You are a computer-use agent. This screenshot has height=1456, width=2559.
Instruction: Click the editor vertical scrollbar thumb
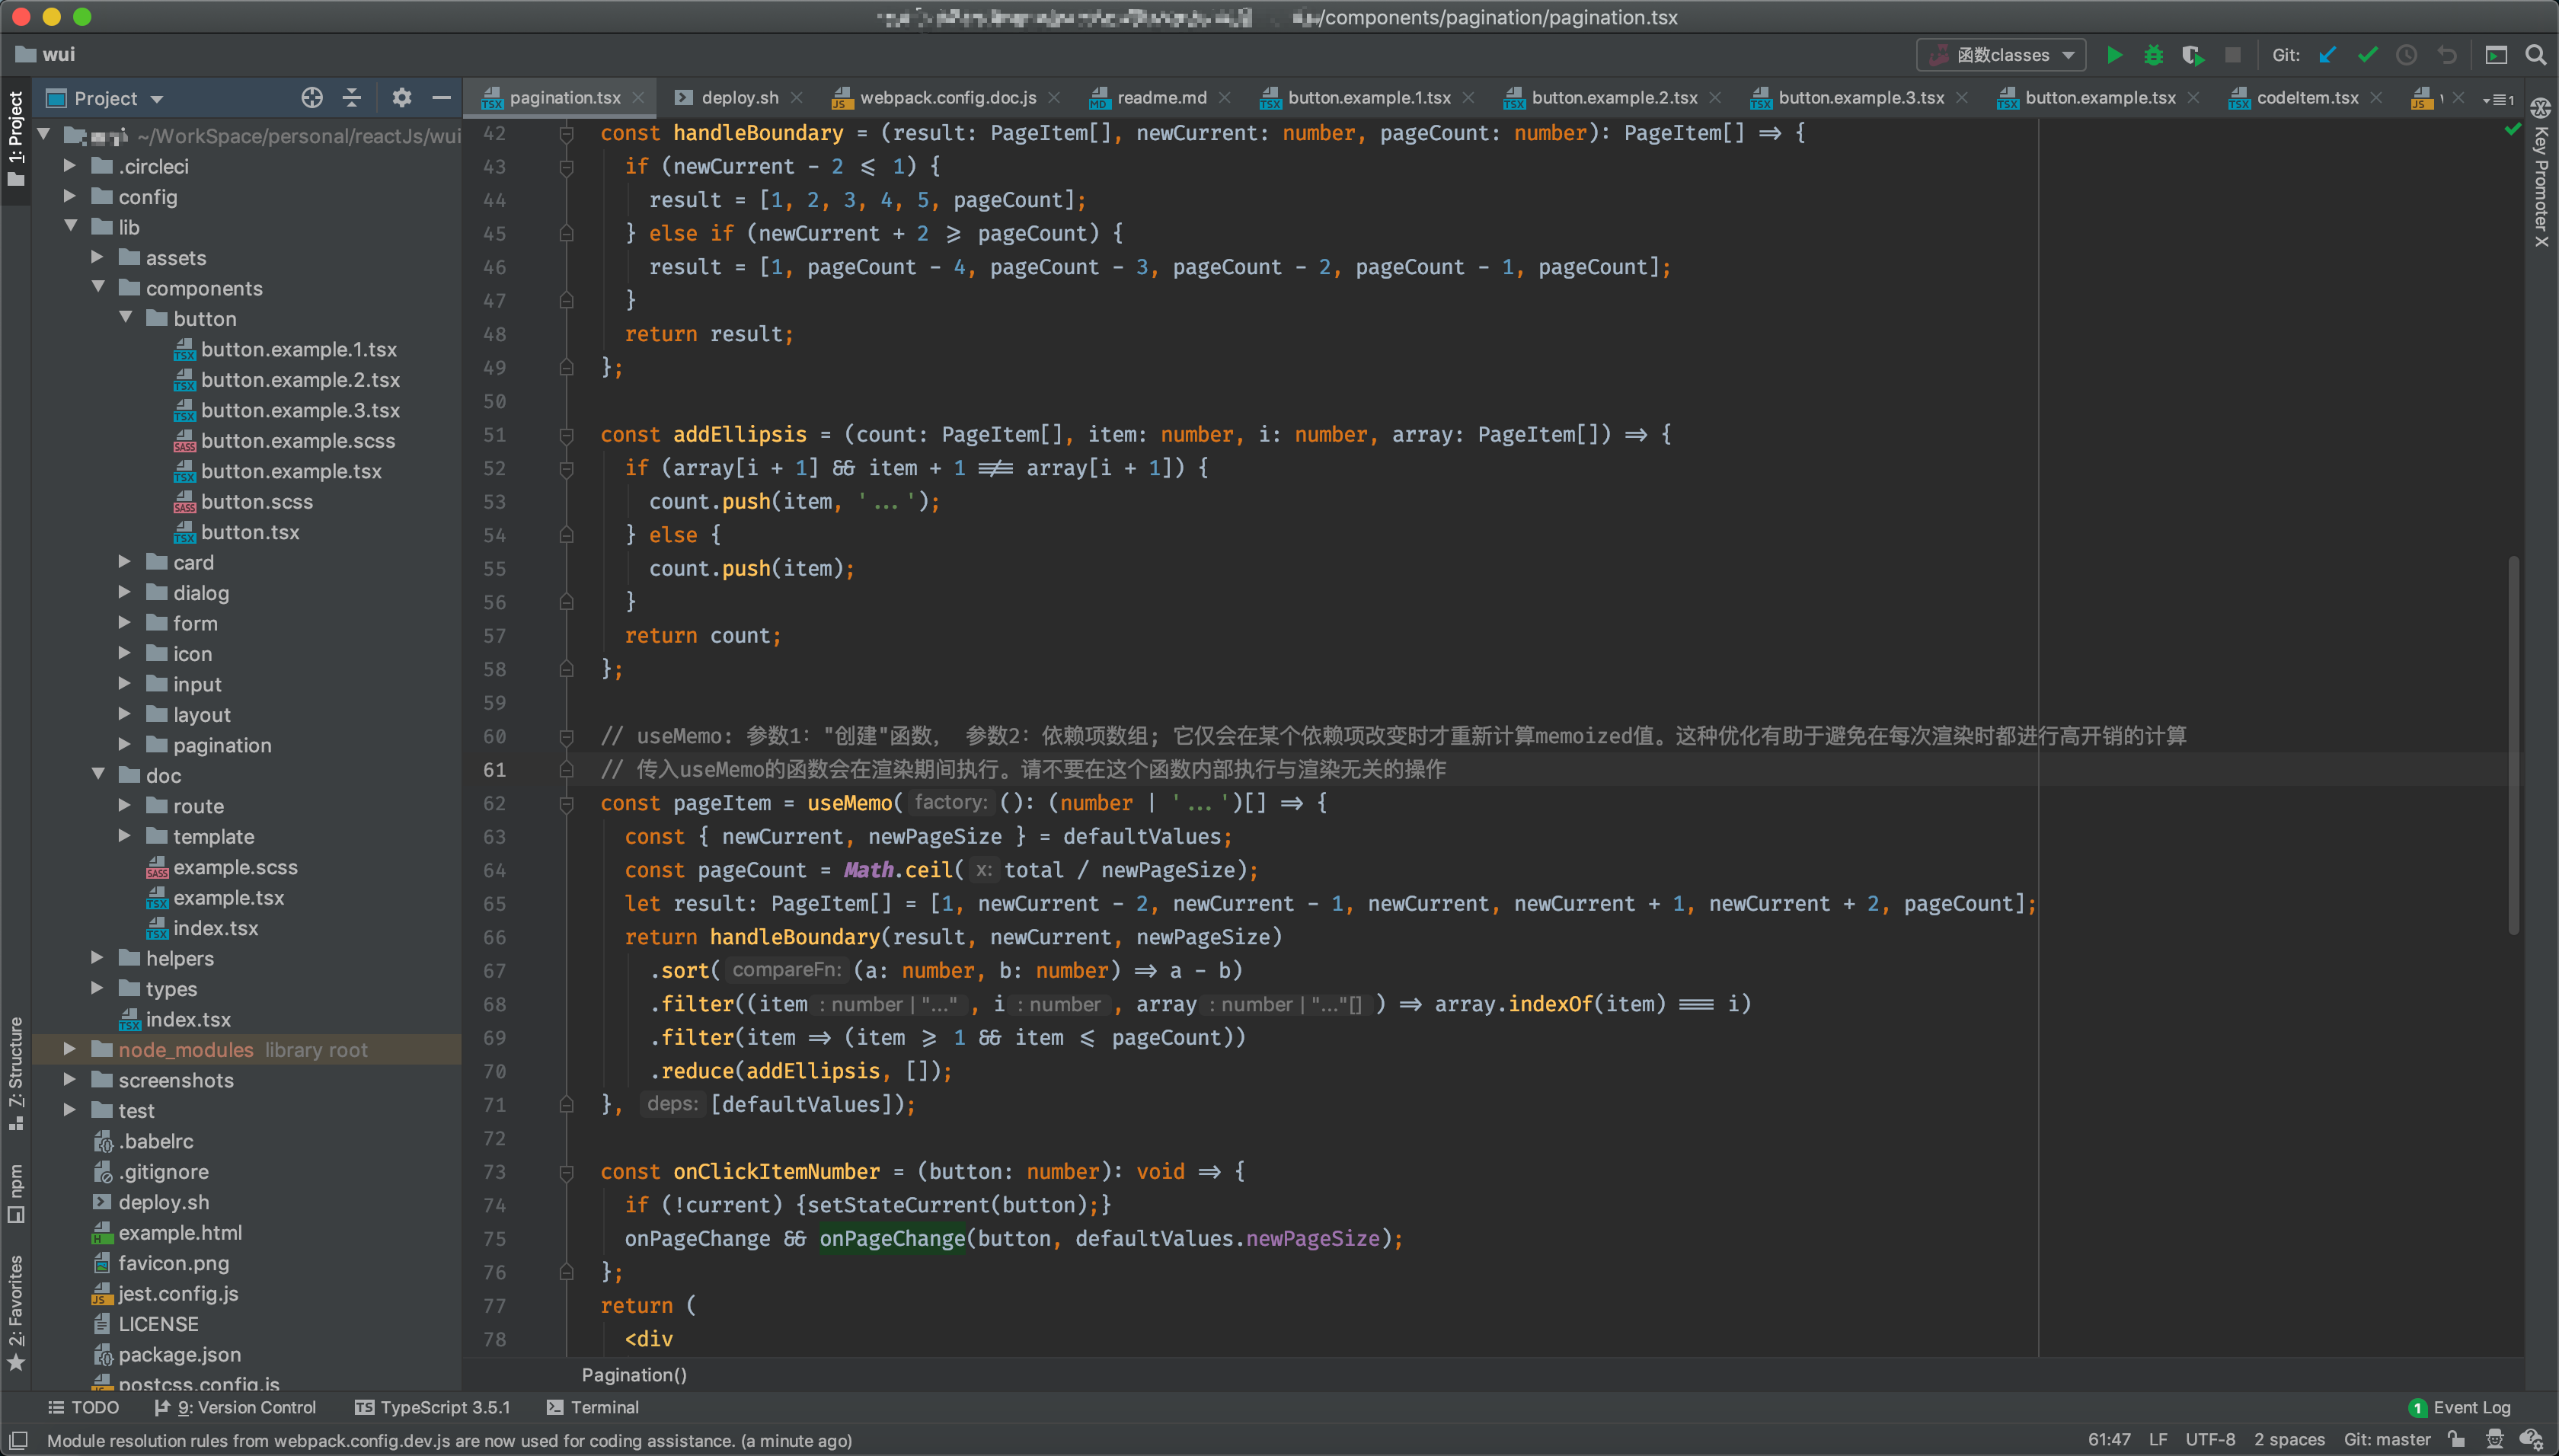click(x=2513, y=745)
